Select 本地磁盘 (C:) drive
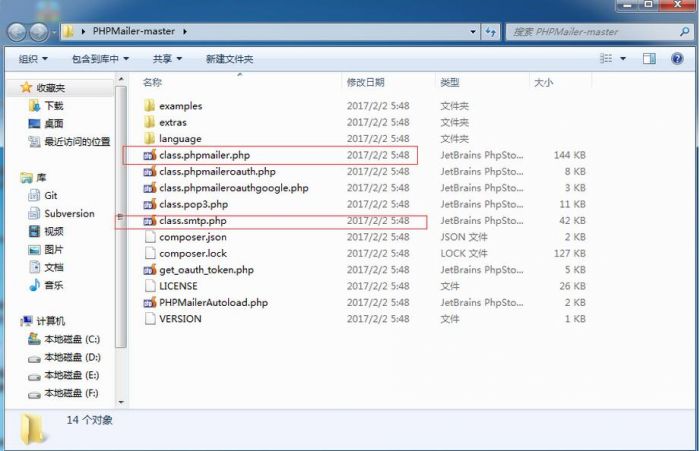The width and height of the screenshot is (700, 451). point(64,339)
